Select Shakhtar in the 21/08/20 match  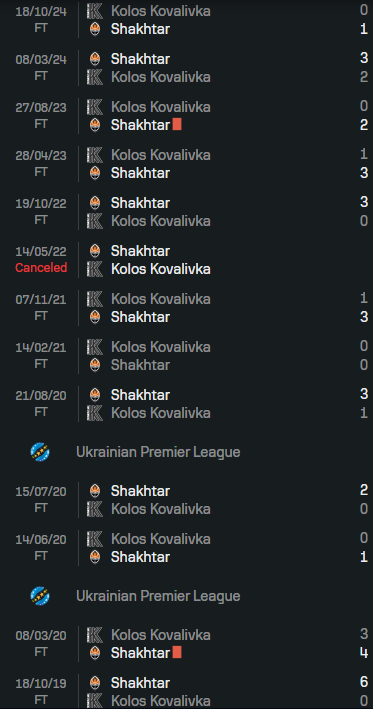(140, 395)
